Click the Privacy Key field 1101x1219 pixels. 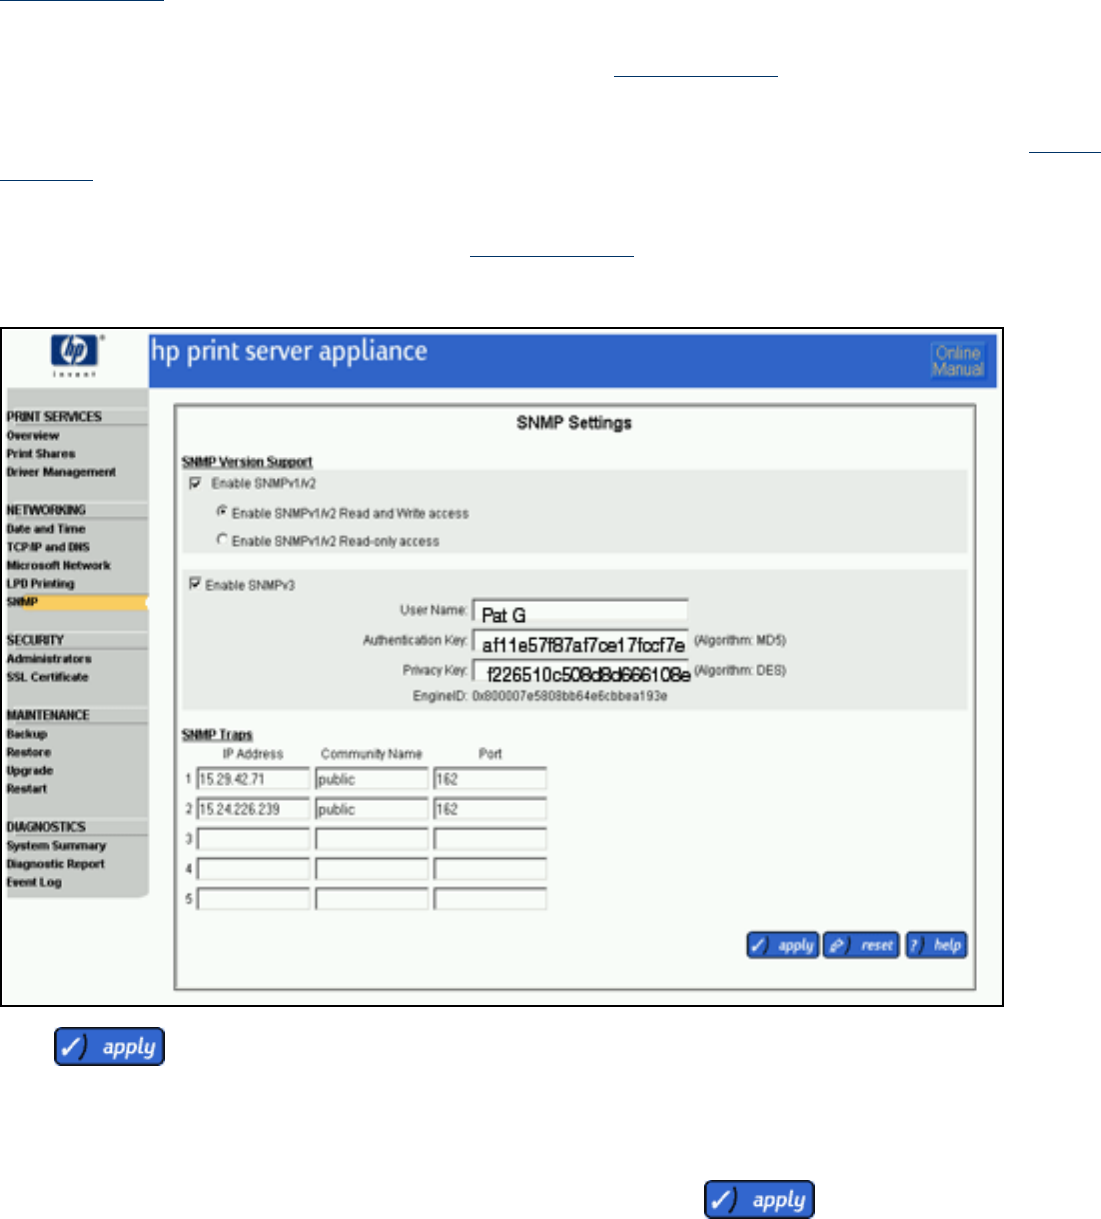click(x=580, y=673)
